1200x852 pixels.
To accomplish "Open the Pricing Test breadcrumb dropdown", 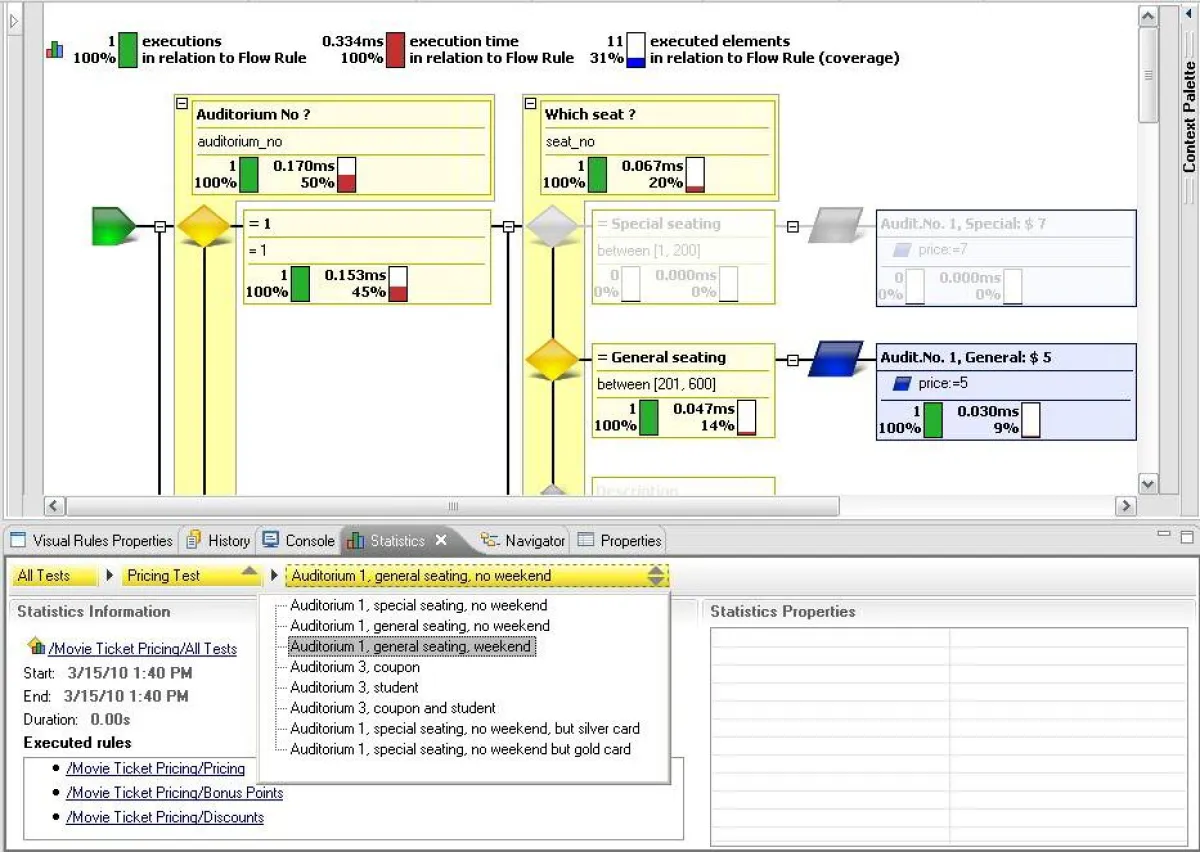I will click(x=250, y=571).
